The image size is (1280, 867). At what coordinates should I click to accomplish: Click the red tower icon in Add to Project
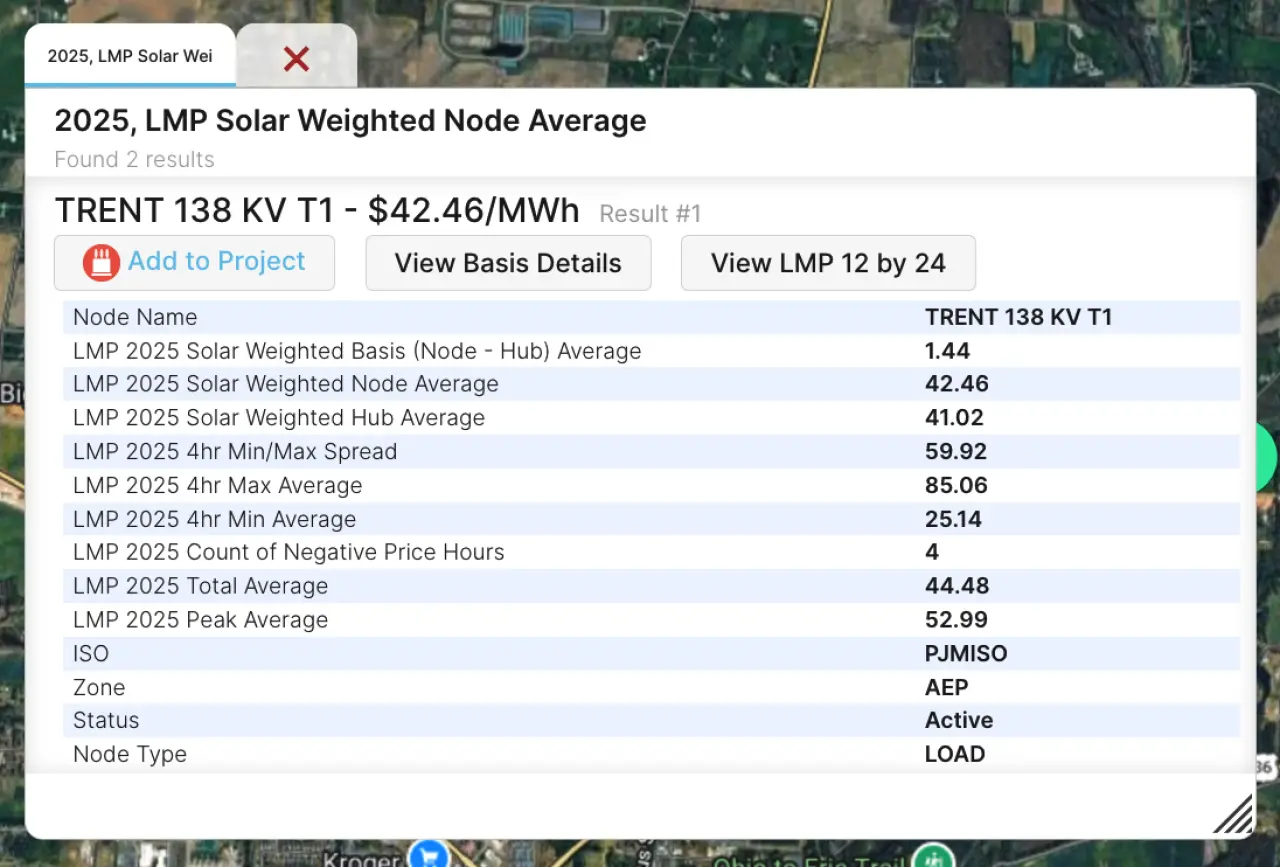point(102,263)
